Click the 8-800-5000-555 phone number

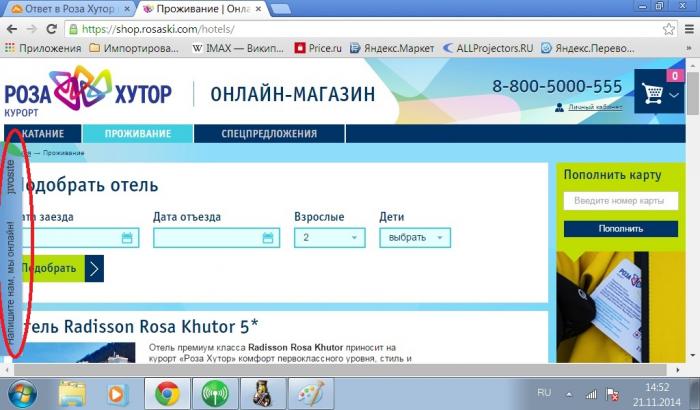(x=557, y=86)
